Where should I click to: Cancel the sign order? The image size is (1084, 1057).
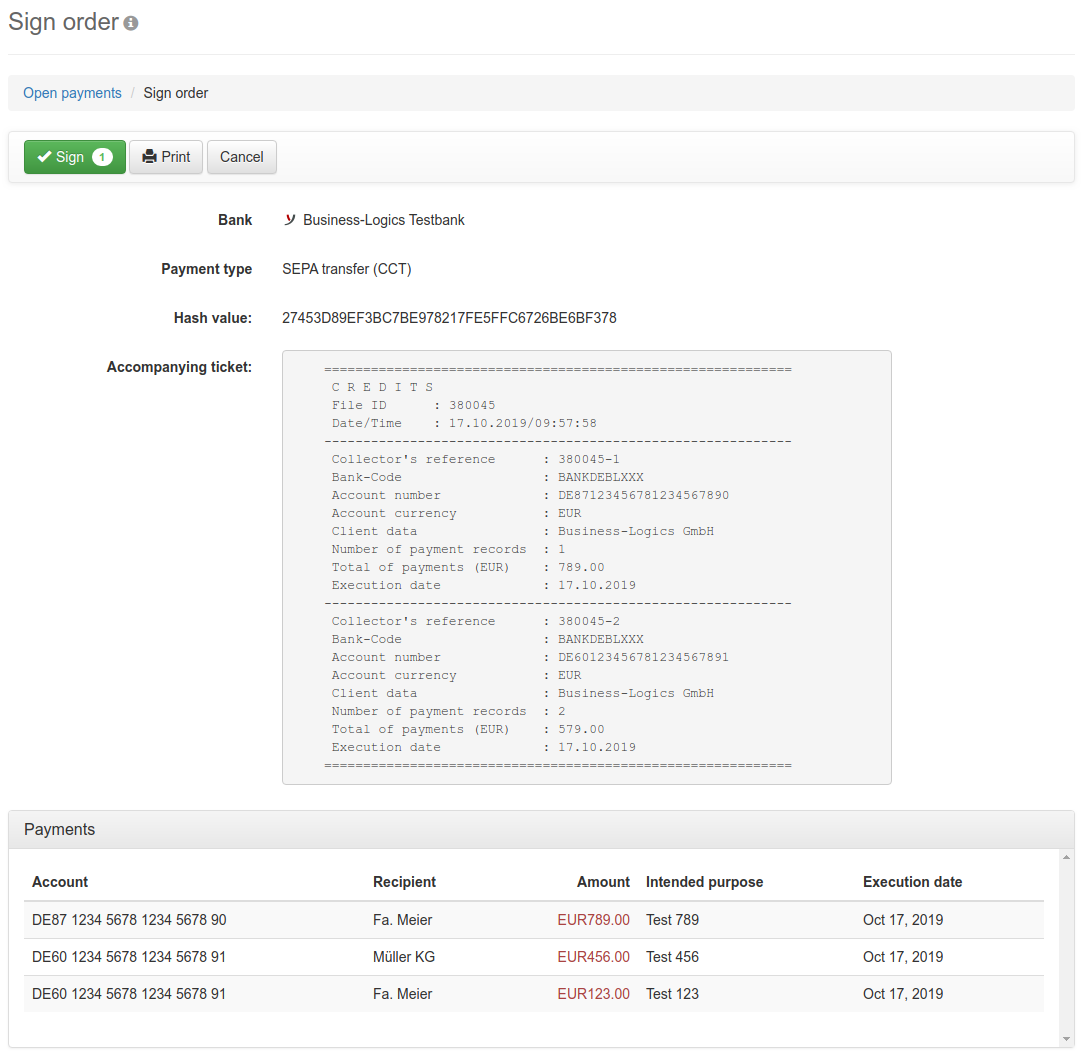click(x=241, y=157)
